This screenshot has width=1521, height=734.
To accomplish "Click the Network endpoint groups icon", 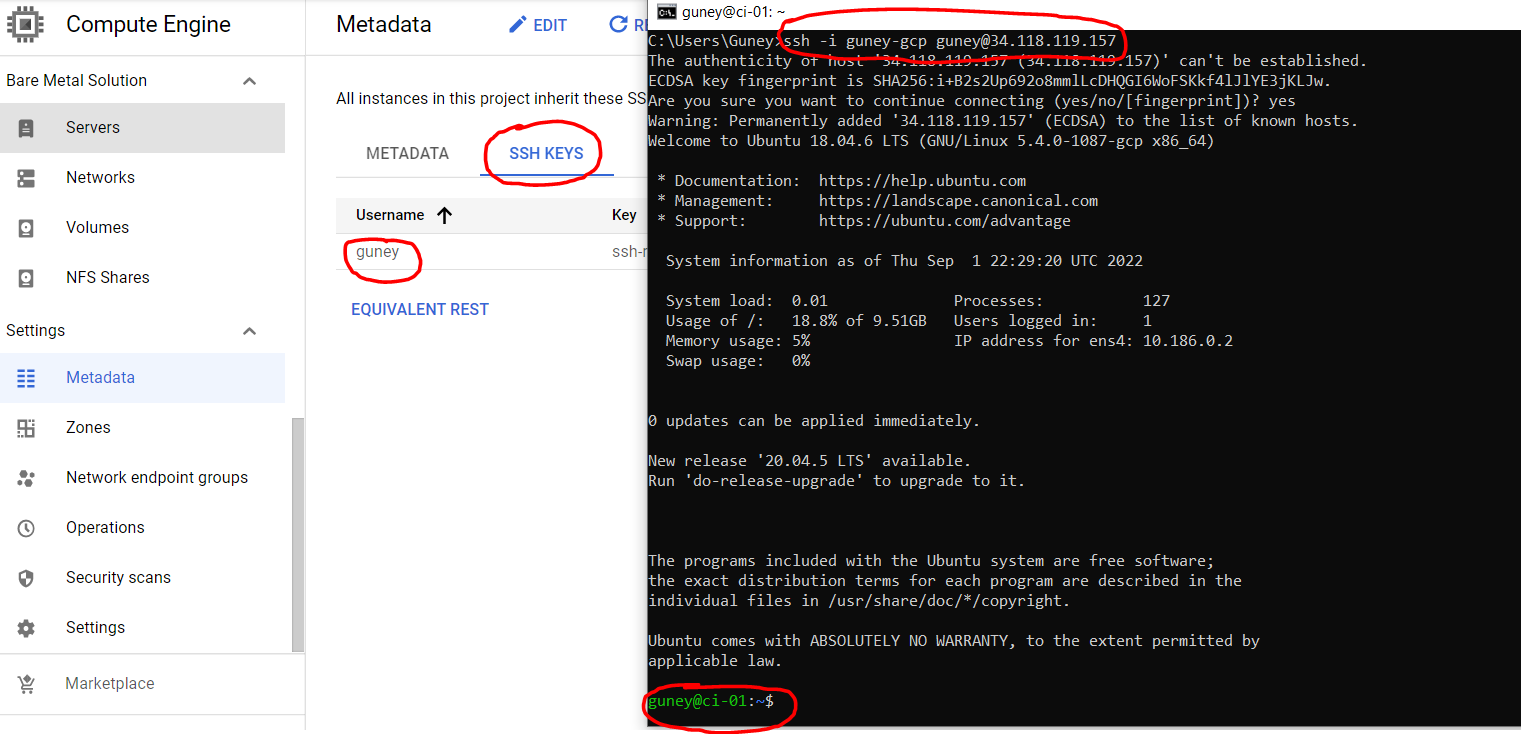I will coord(26,478).
